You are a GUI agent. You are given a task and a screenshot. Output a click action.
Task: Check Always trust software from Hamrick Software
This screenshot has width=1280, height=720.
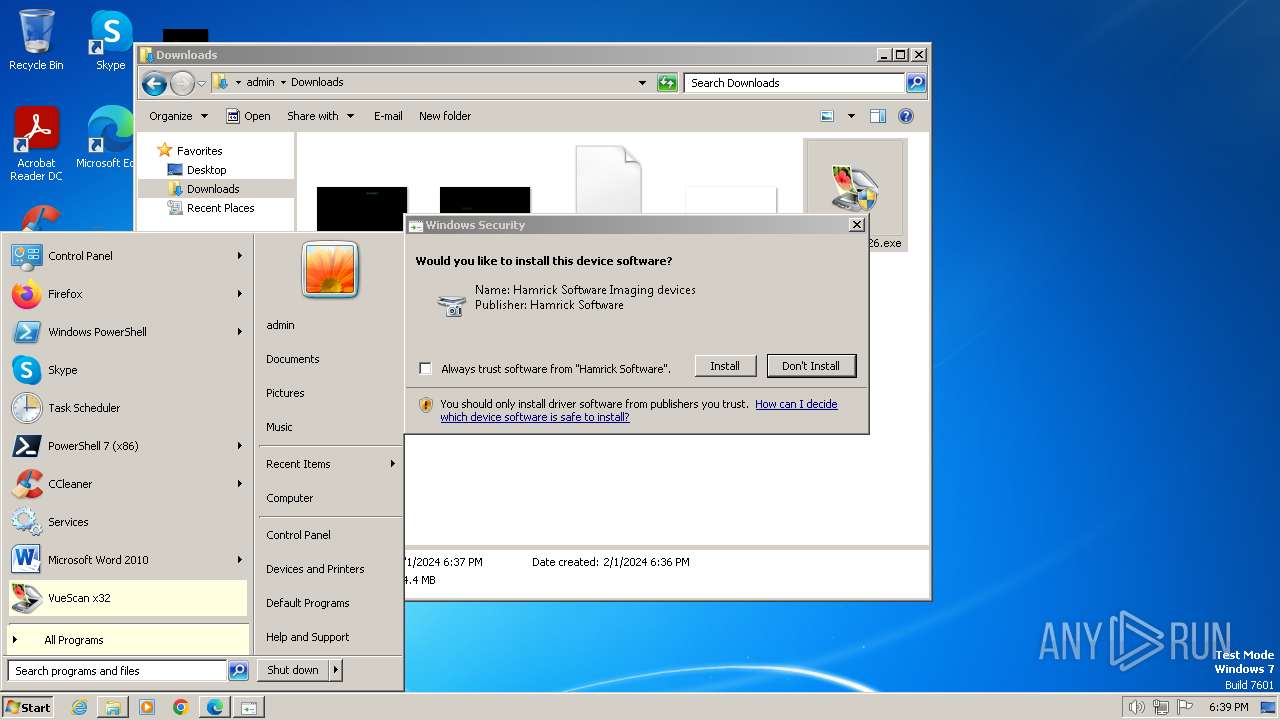pos(426,369)
